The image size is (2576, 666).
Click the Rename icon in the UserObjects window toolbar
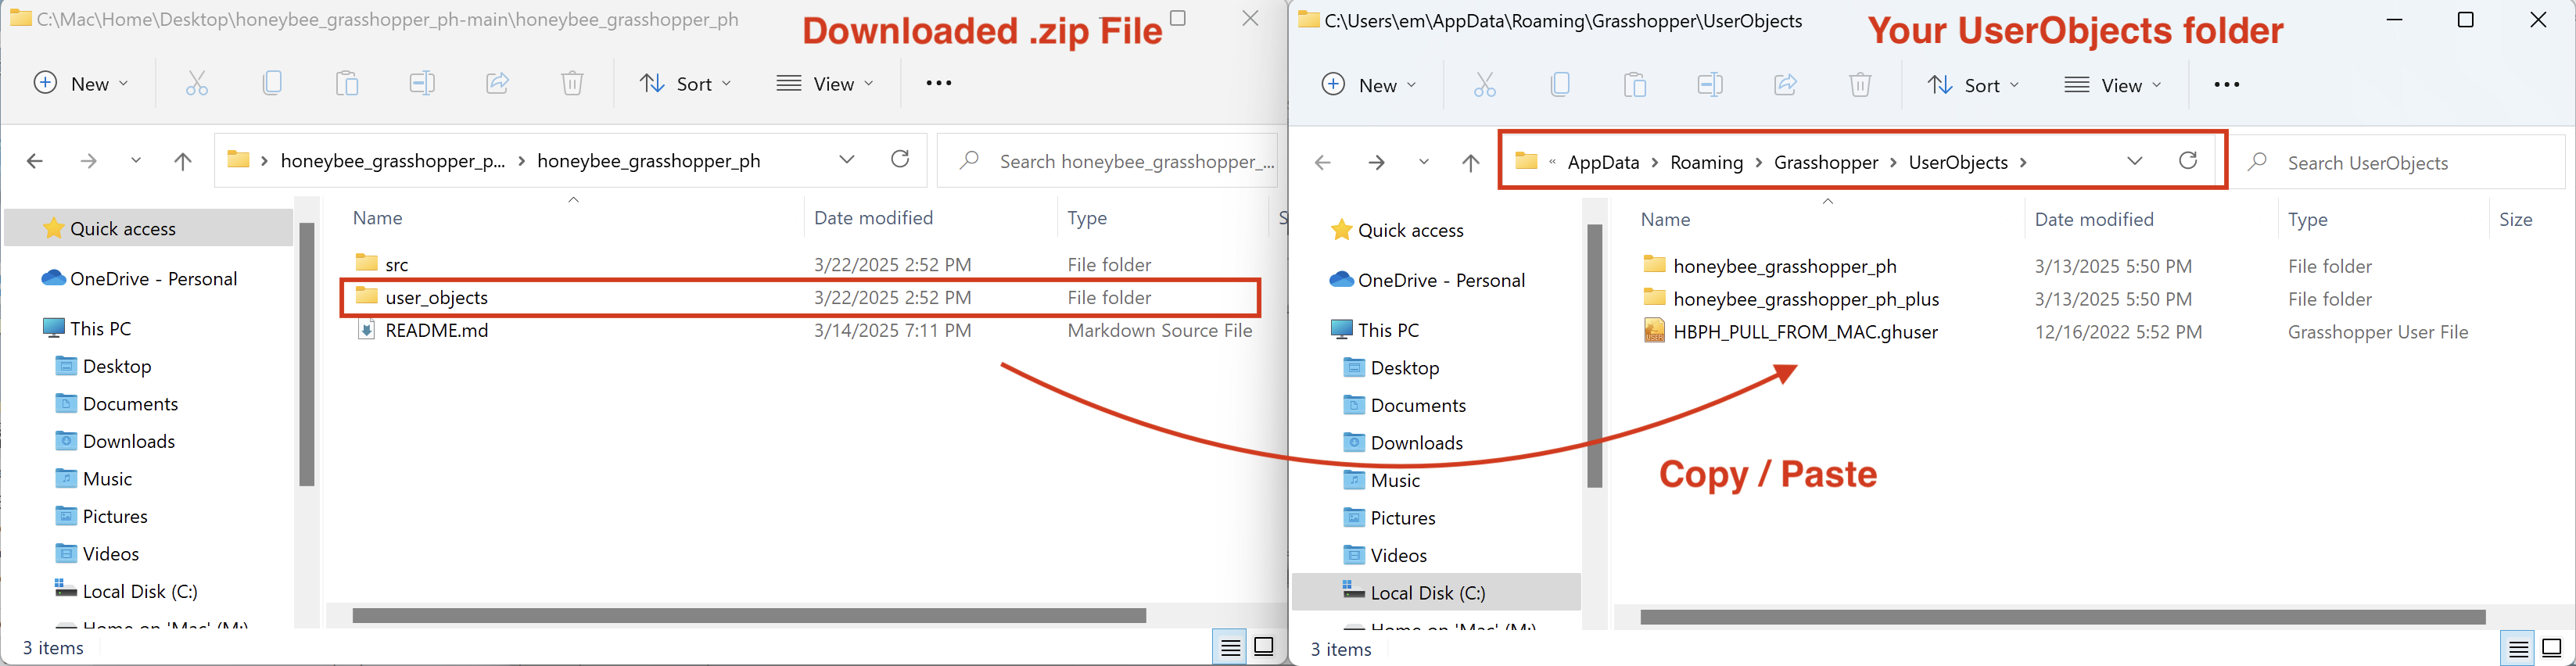click(x=1710, y=85)
